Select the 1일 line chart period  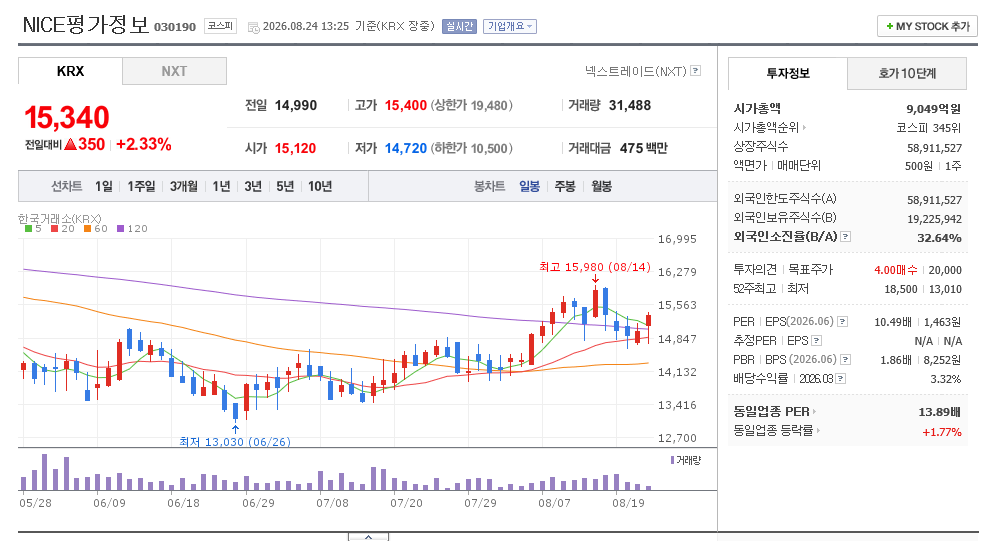tap(104, 187)
